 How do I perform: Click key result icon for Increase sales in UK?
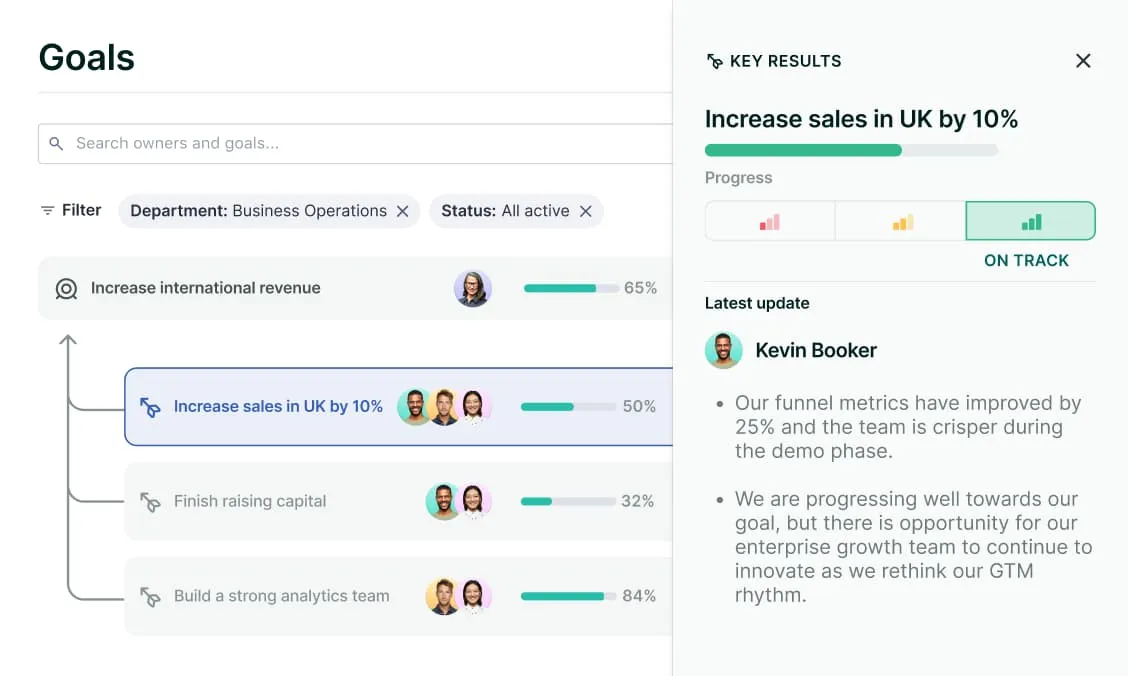click(150, 407)
